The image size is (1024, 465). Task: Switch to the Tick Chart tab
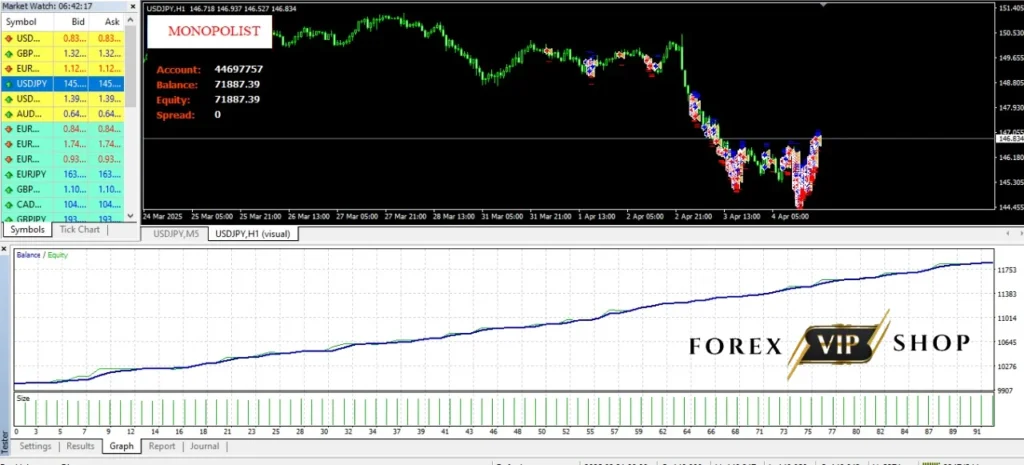[80, 229]
